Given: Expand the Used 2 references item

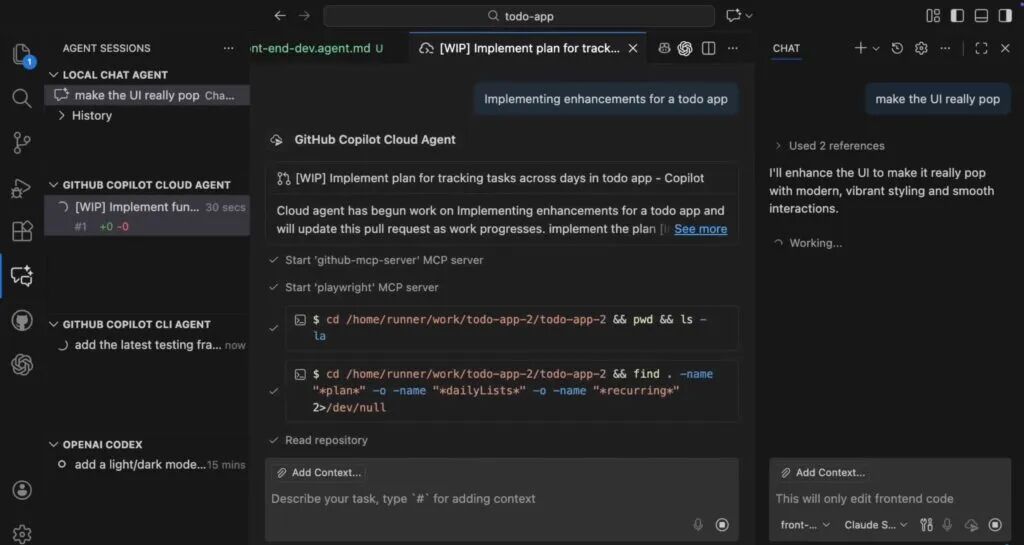Looking at the screenshot, I should [x=829, y=146].
